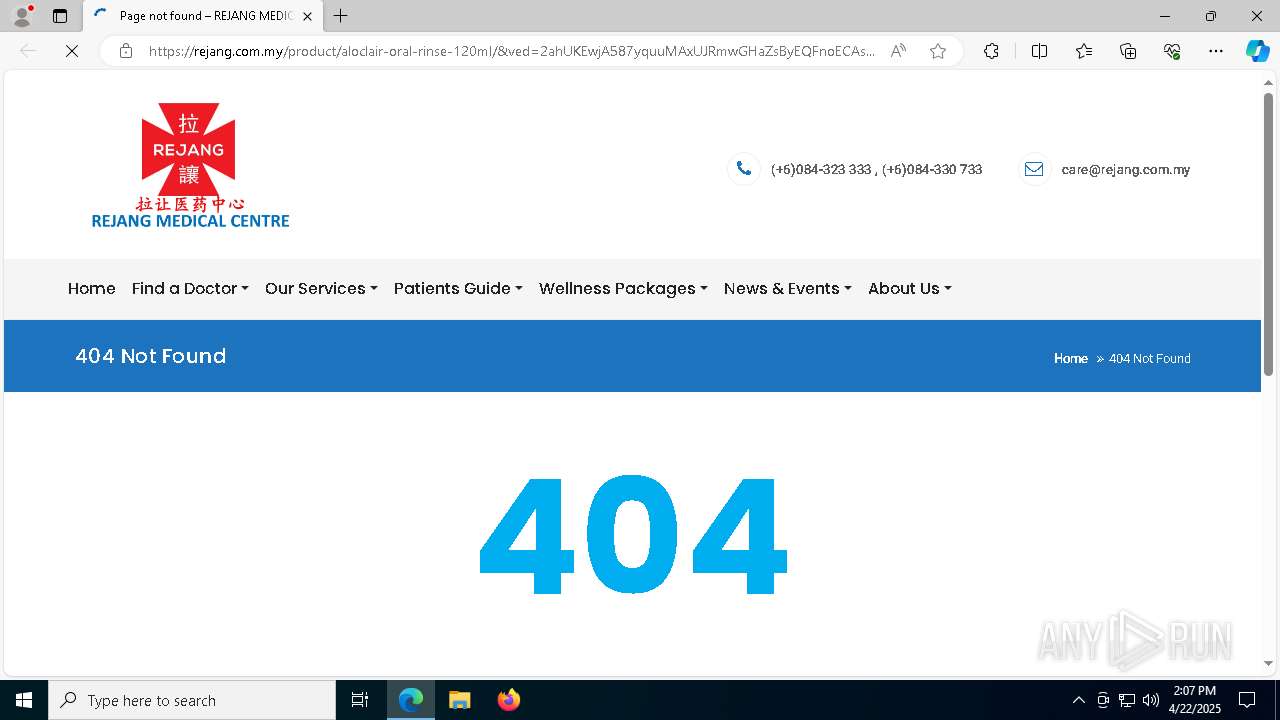Click the page vertical scrollbar thumb
The image size is (1280, 720).
point(1268,234)
